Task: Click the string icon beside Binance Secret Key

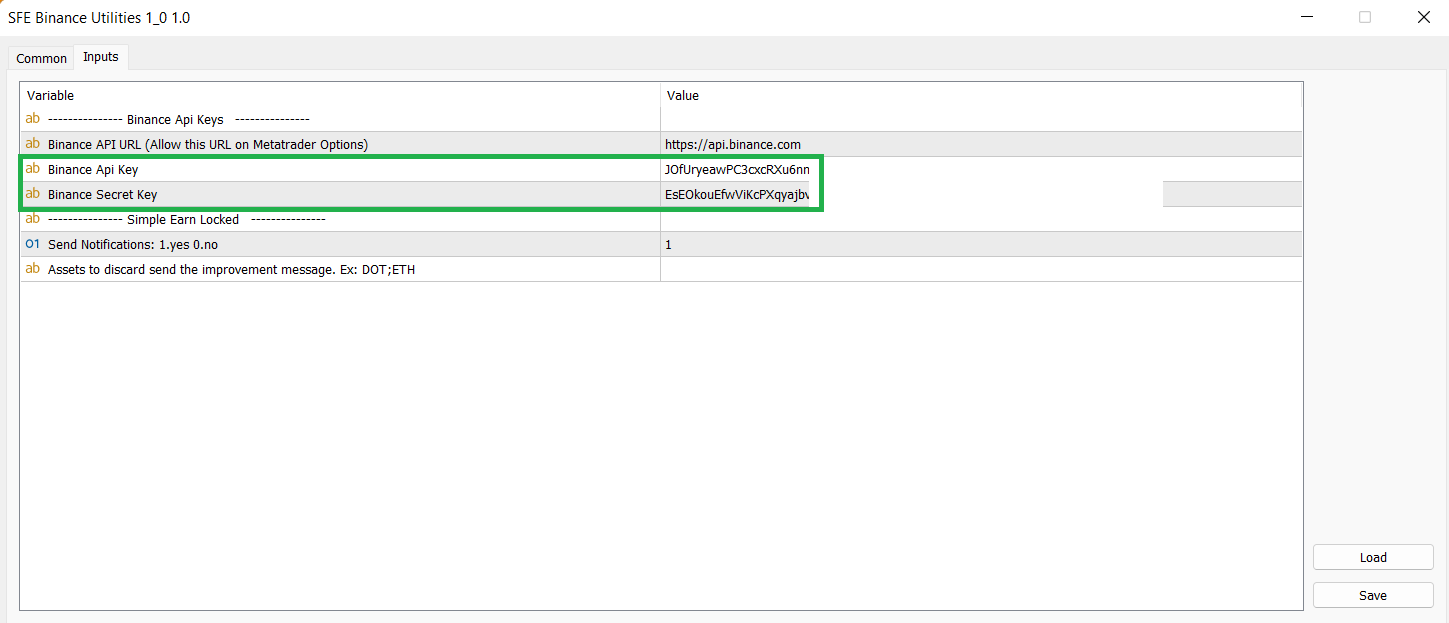Action: click(33, 194)
